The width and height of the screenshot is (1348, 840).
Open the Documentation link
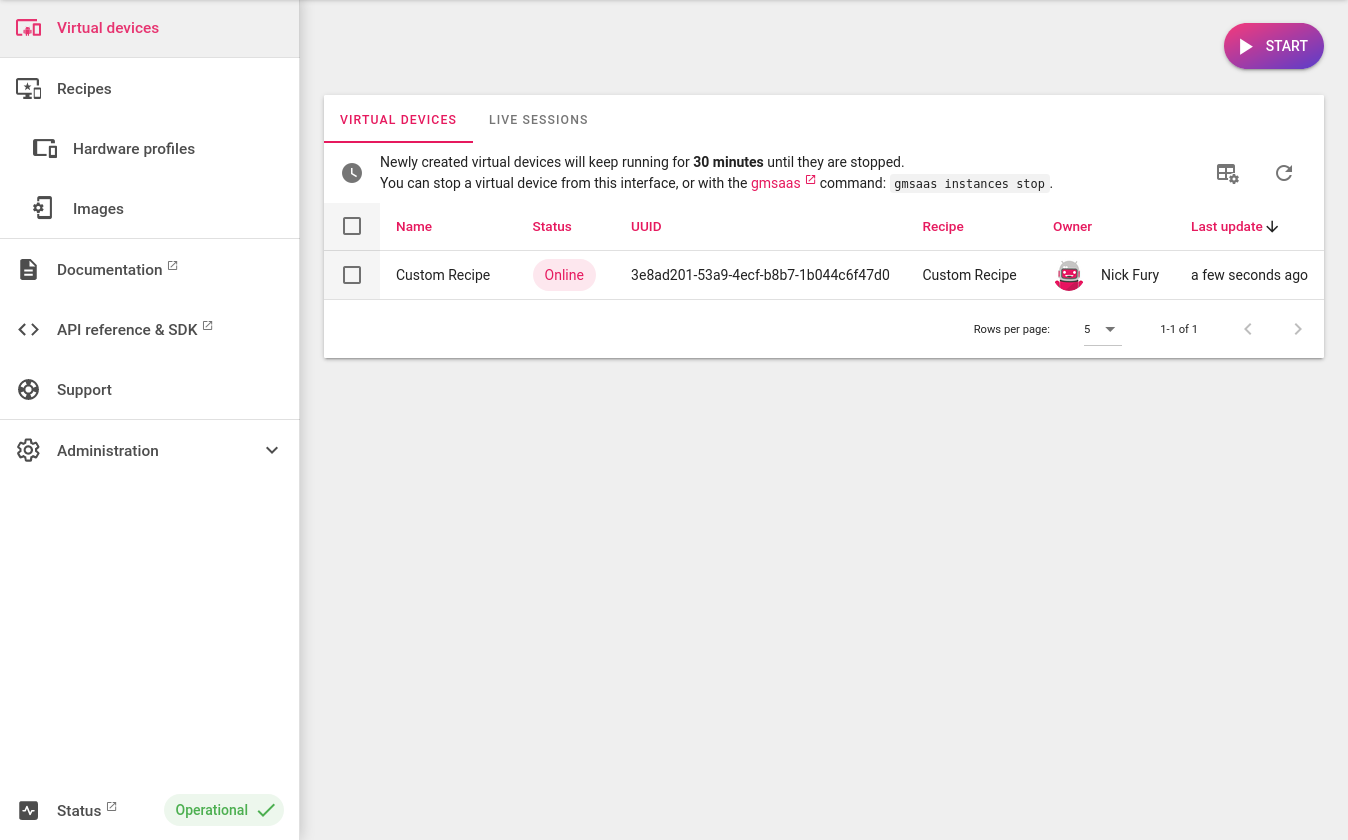pyautogui.click(x=150, y=270)
